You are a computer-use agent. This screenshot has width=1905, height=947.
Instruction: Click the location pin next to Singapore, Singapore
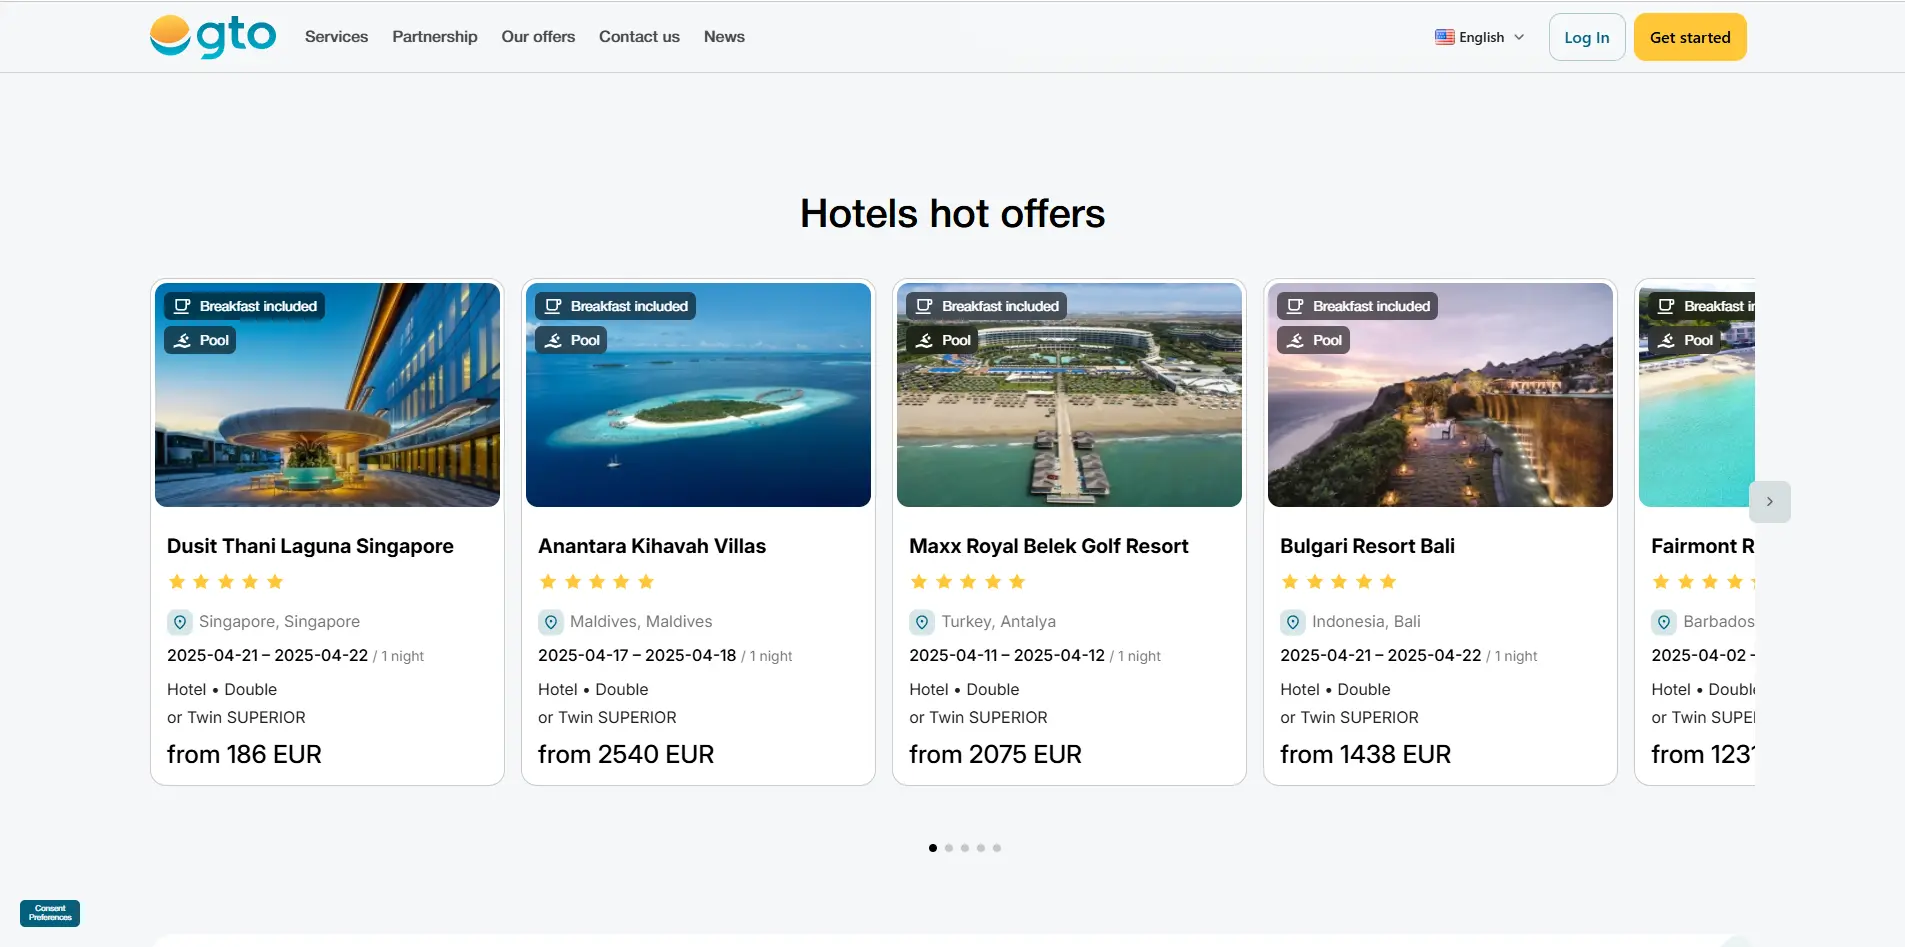coord(180,622)
